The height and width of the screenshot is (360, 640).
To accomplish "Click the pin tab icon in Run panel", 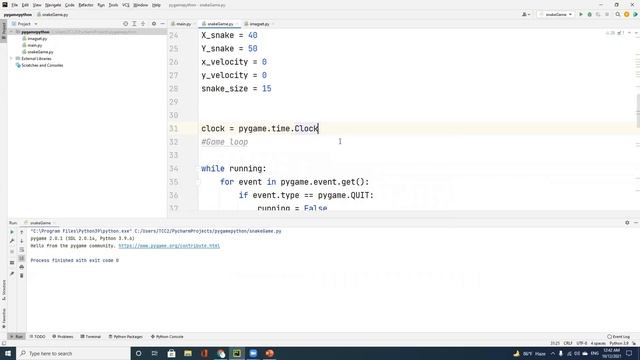I will tap(12, 273).
